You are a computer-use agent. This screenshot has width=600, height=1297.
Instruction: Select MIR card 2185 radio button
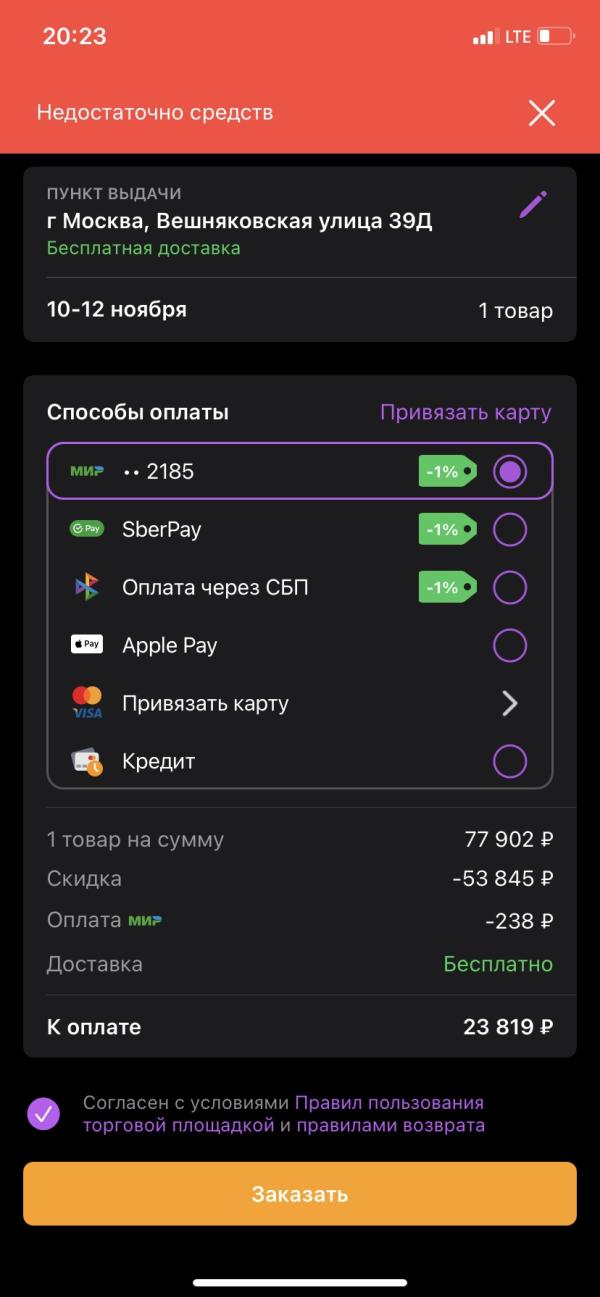click(510, 471)
